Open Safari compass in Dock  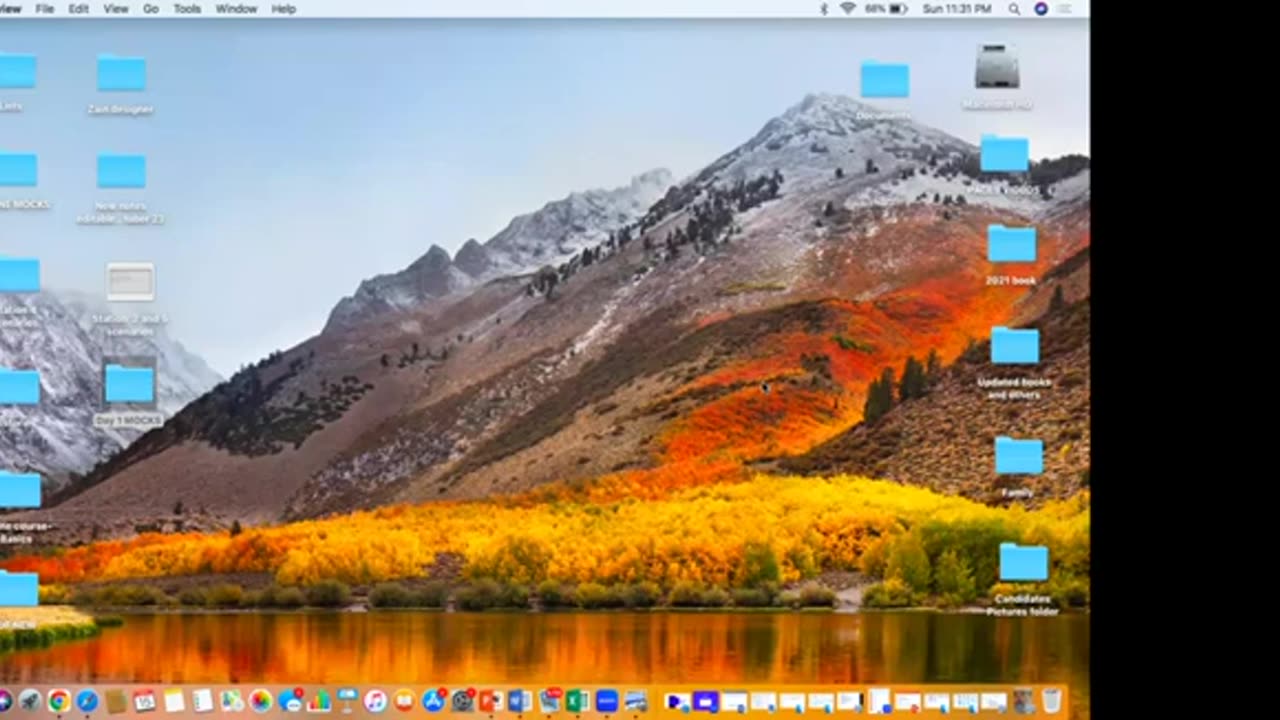tap(87, 701)
